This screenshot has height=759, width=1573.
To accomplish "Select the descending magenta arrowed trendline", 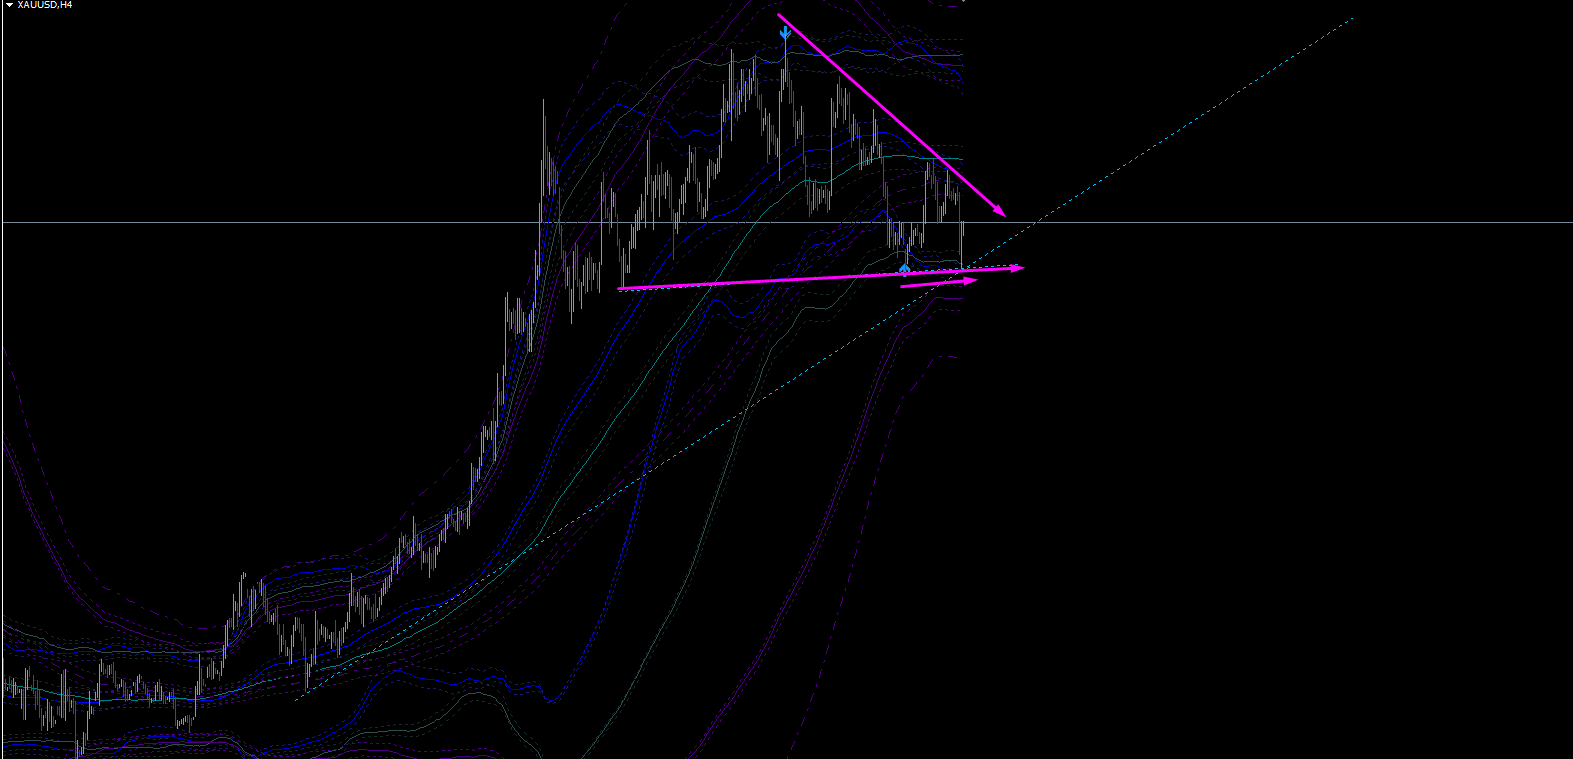I will (x=892, y=115).
